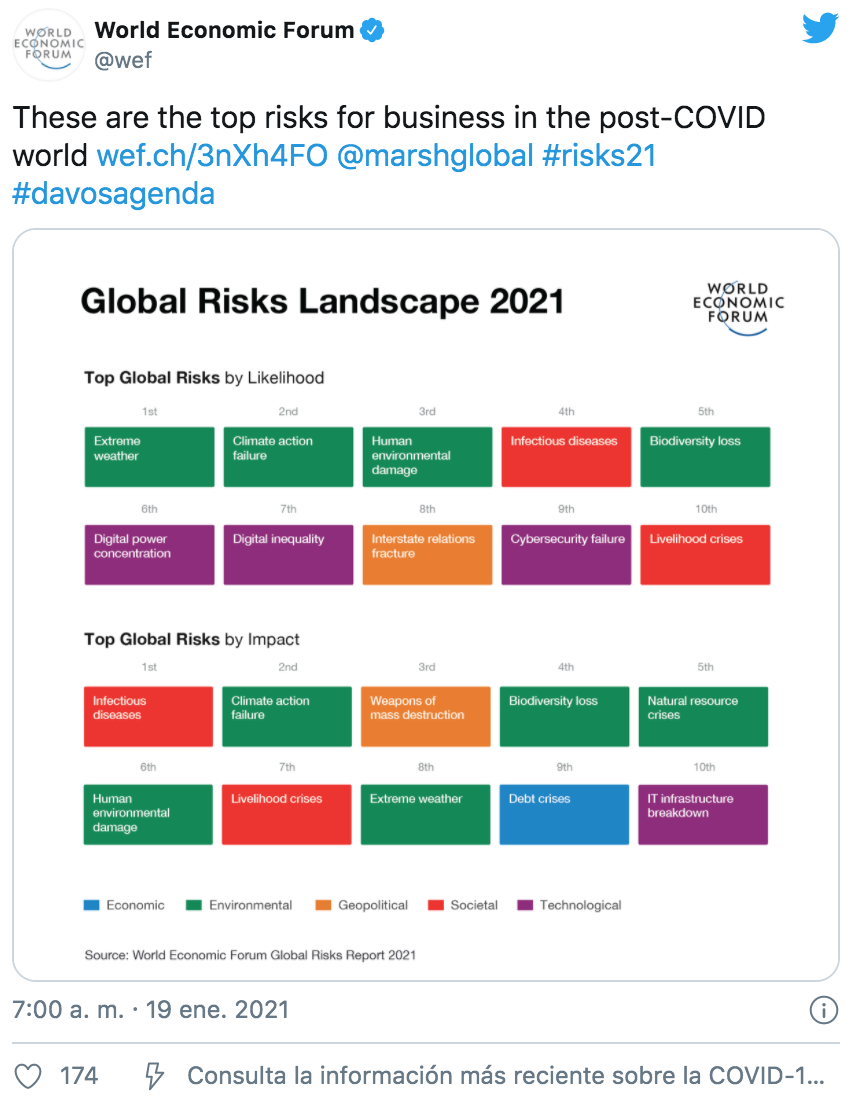Click the WEF logo inside the infographic

click(x=738, y=308)
